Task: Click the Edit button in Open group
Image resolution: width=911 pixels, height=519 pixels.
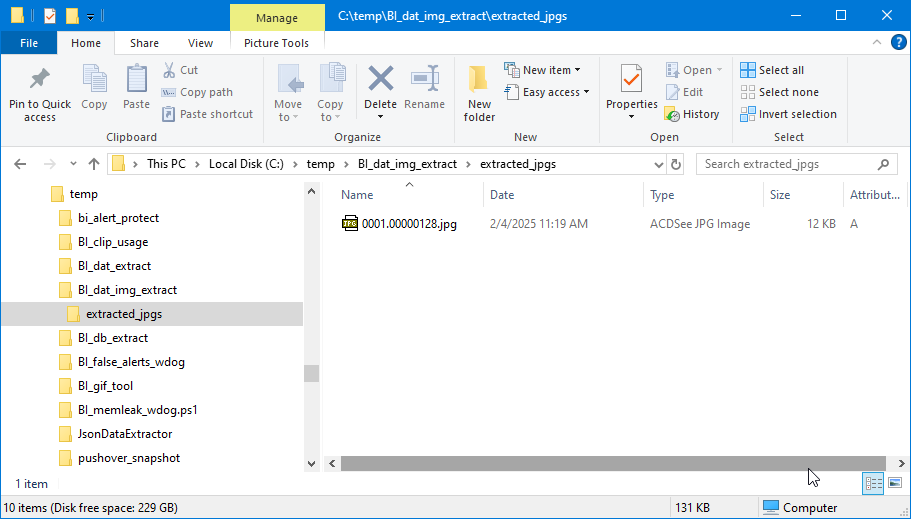Action: coord(685,92)
